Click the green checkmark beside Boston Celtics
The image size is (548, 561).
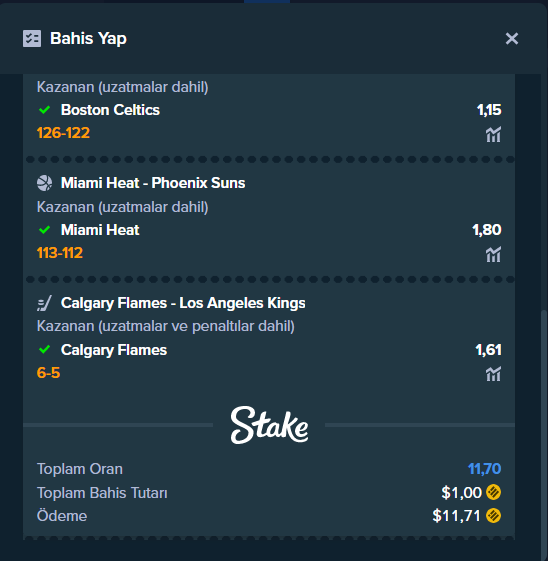pos(44,110)
